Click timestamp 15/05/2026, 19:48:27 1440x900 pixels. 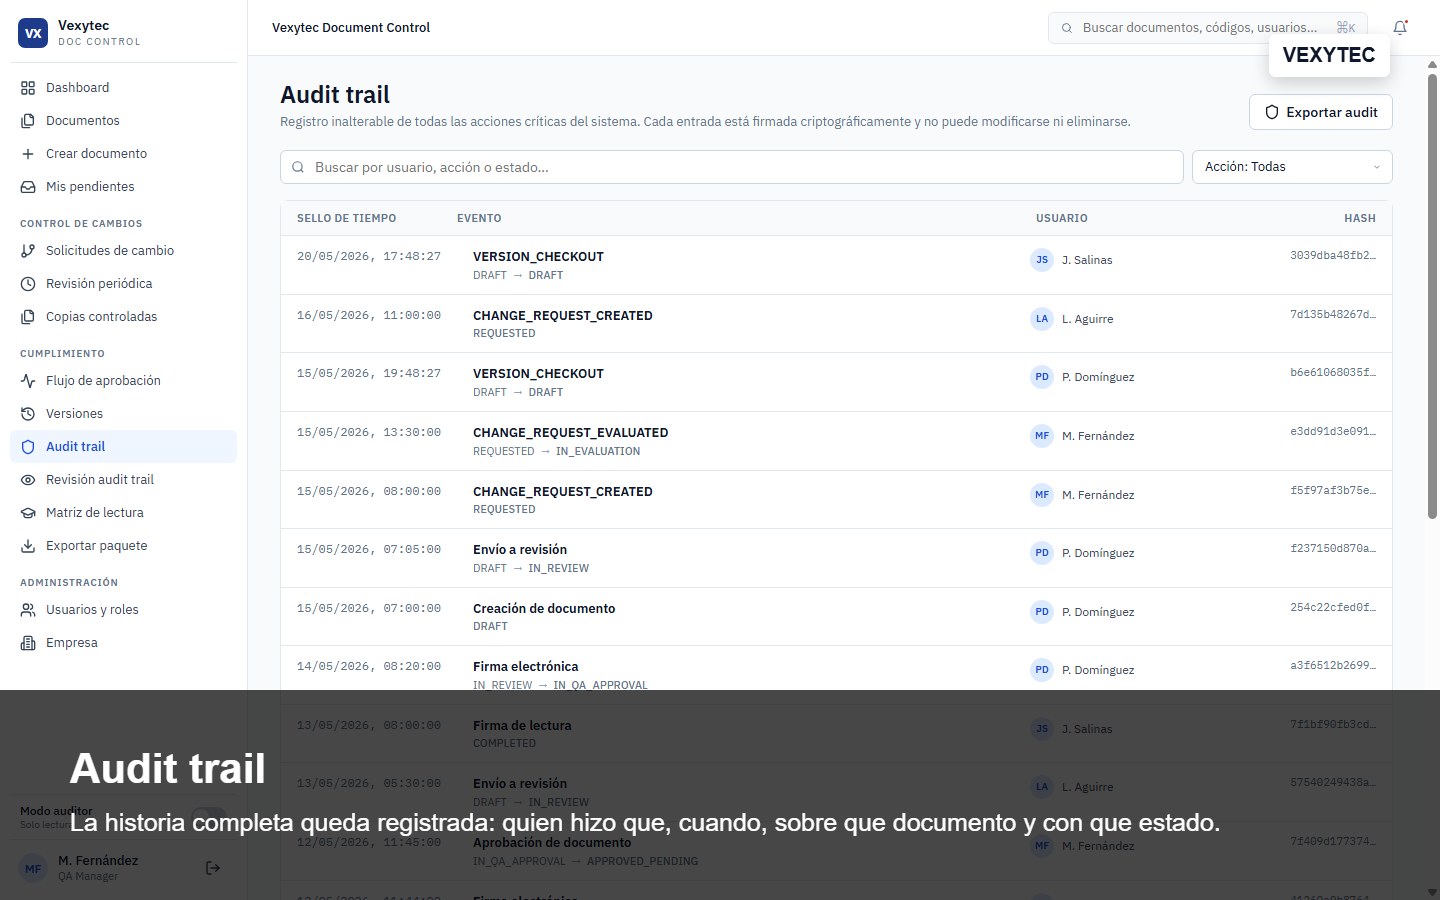click(369, 373)
